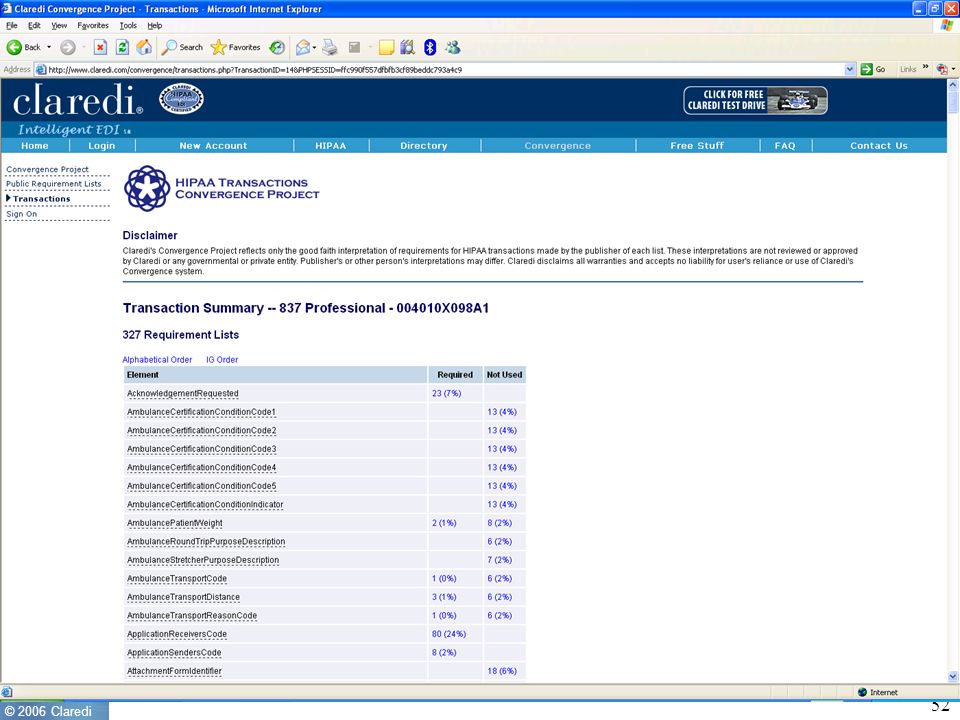This screenshot has width=960, height=720.
Task: Open the Tools menu
Action: [x=128, y=26]
